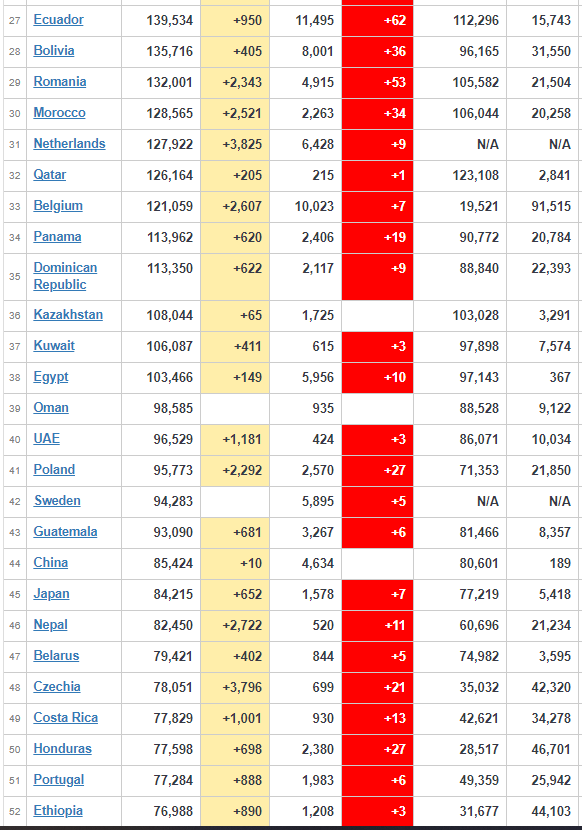The image size is (582, 830).
Task: Click Belgium's total cases cell 121,059
Action: (161, 206)
